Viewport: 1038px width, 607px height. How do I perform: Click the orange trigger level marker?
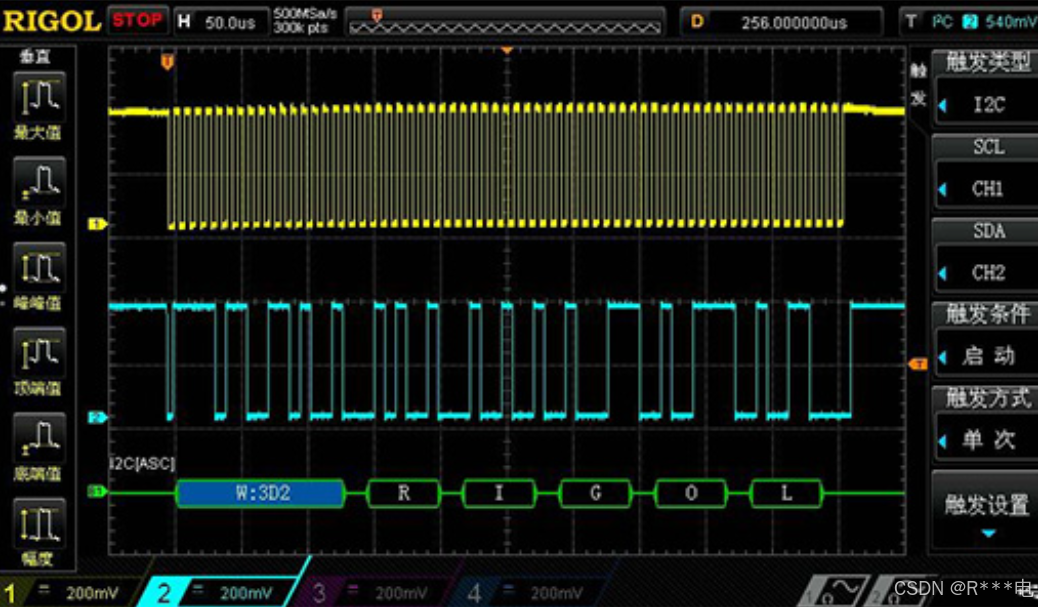918,364
